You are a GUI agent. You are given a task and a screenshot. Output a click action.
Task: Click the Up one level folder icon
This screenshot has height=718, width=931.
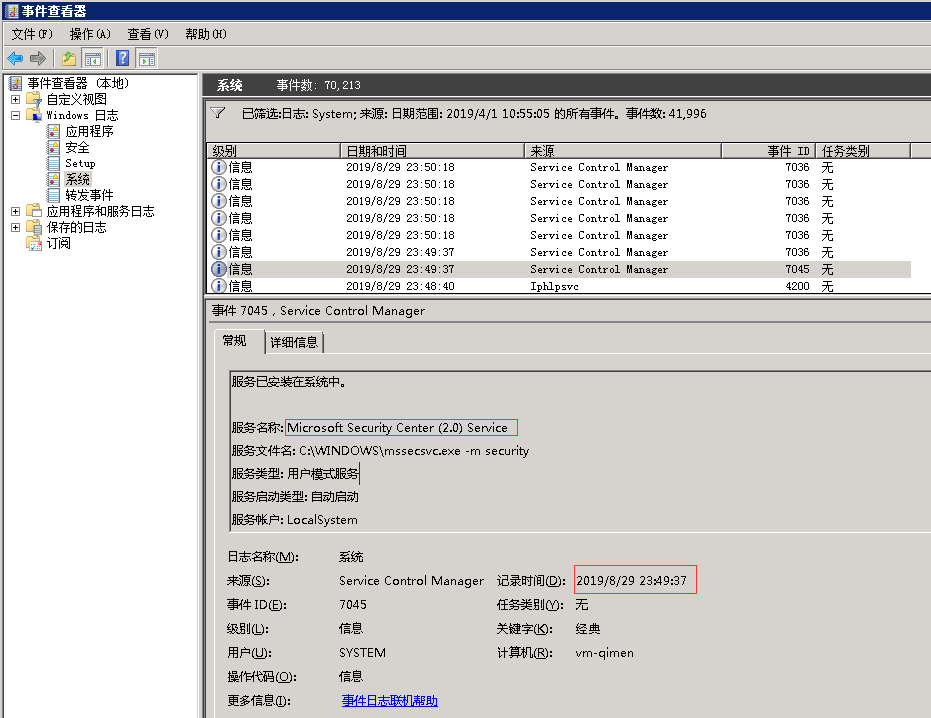(x=69, y=58)
